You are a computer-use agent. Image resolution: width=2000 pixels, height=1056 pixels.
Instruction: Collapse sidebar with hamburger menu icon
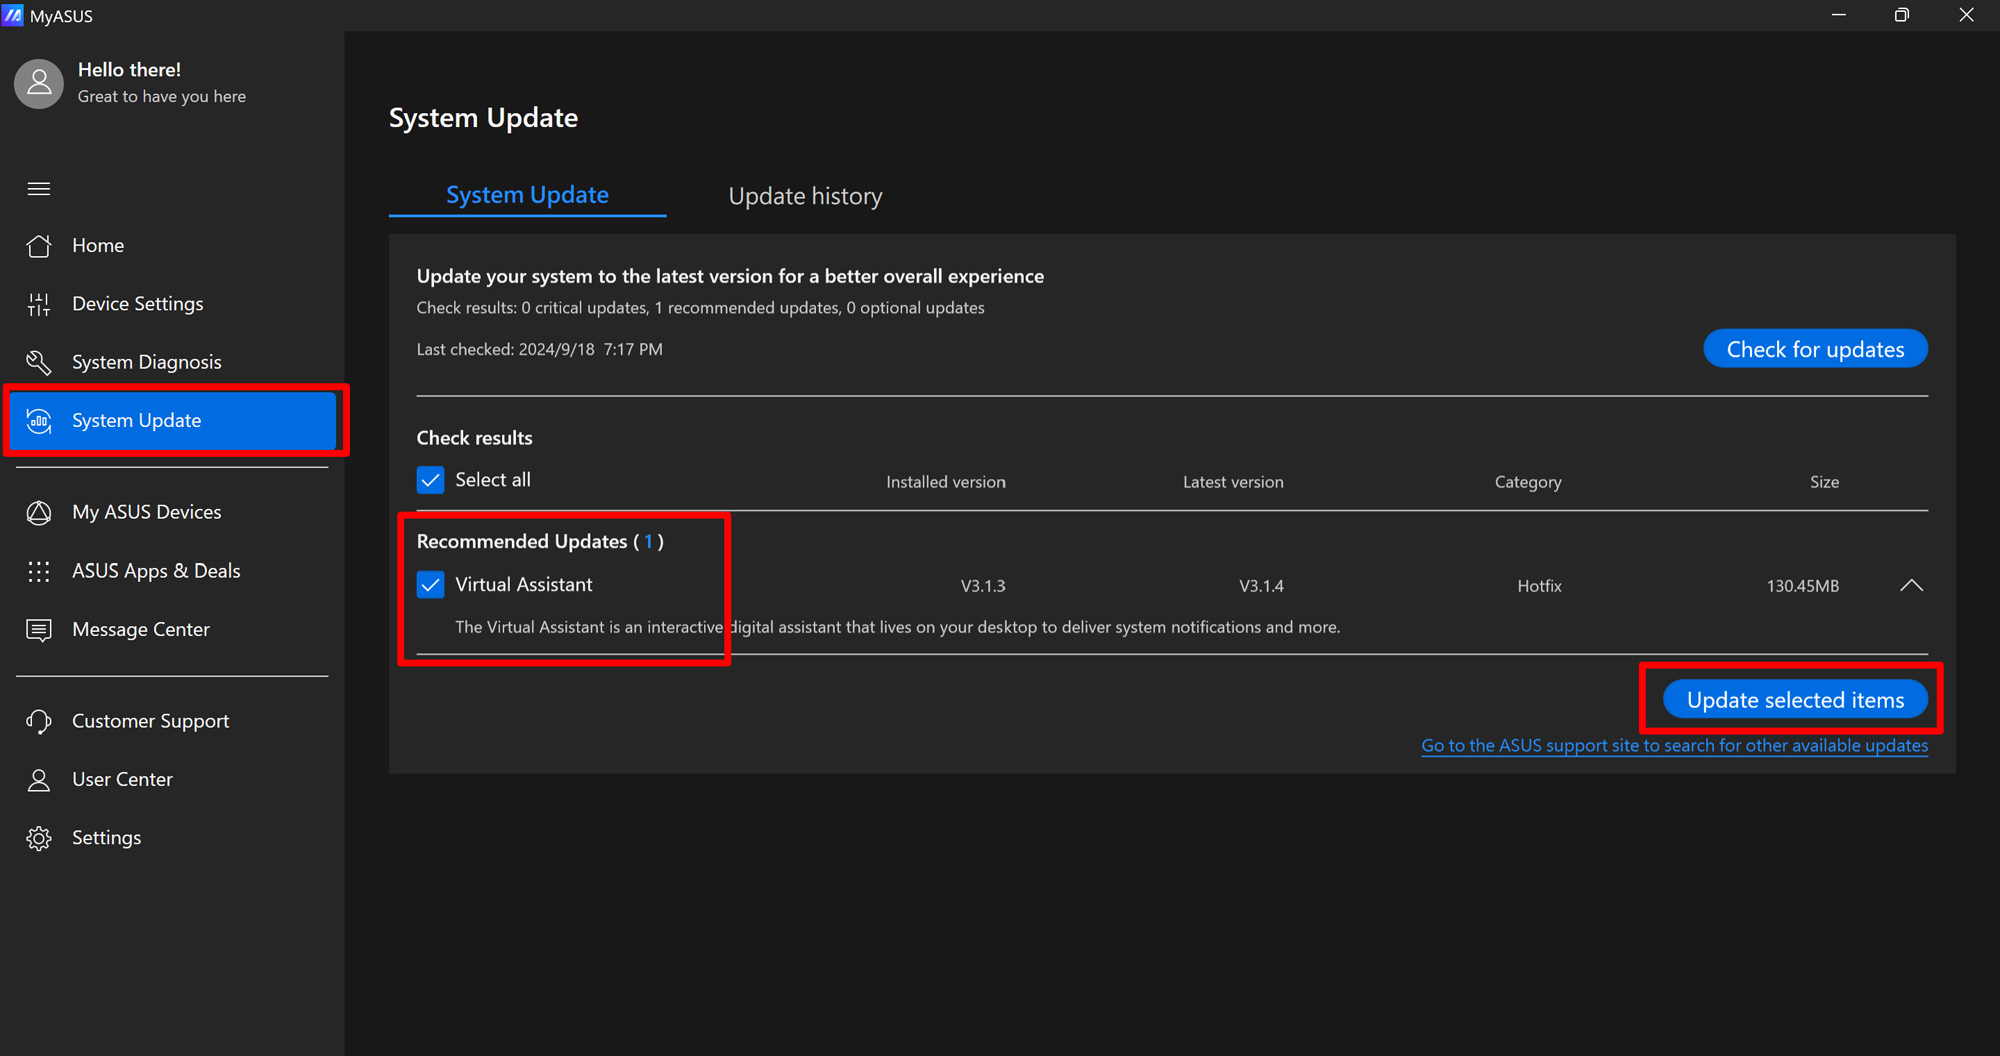coord(39,189)
